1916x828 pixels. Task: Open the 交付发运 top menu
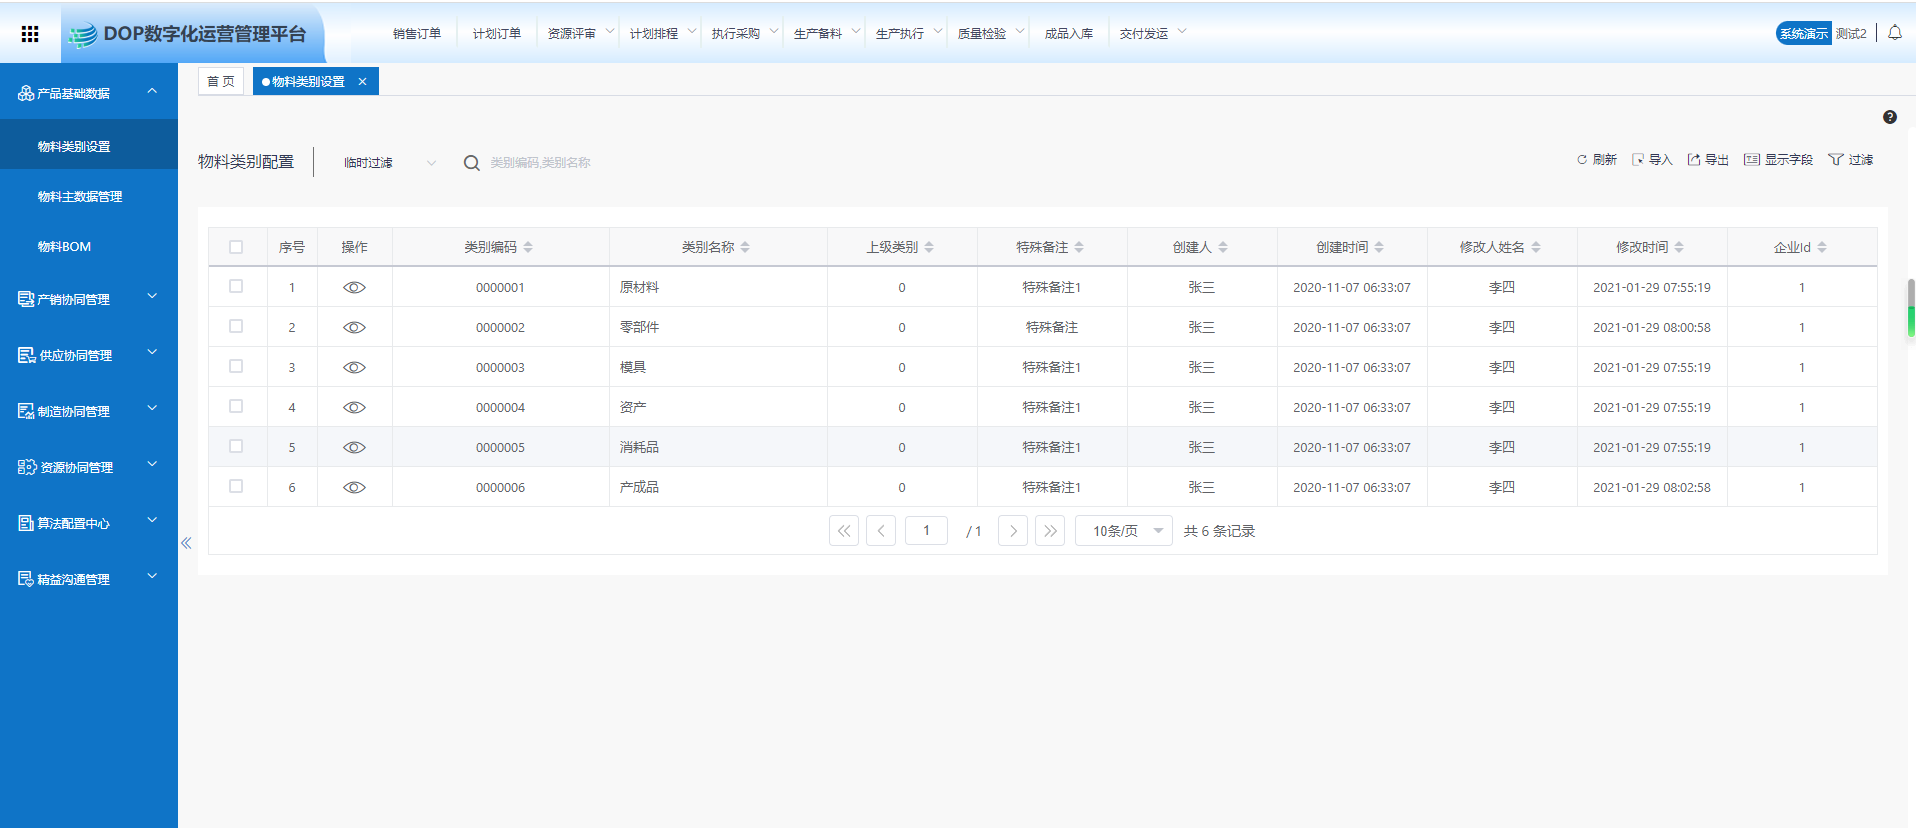[1151, 34]
